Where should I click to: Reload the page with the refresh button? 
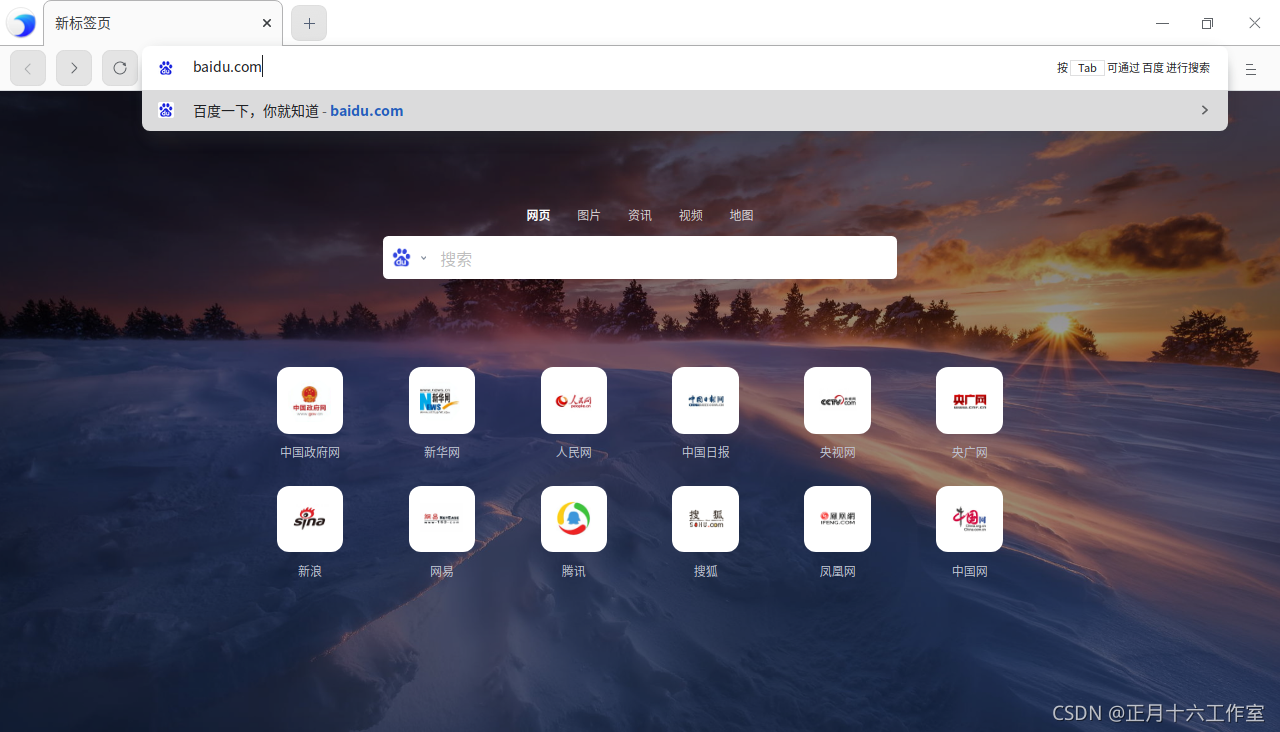click(120, 68)
